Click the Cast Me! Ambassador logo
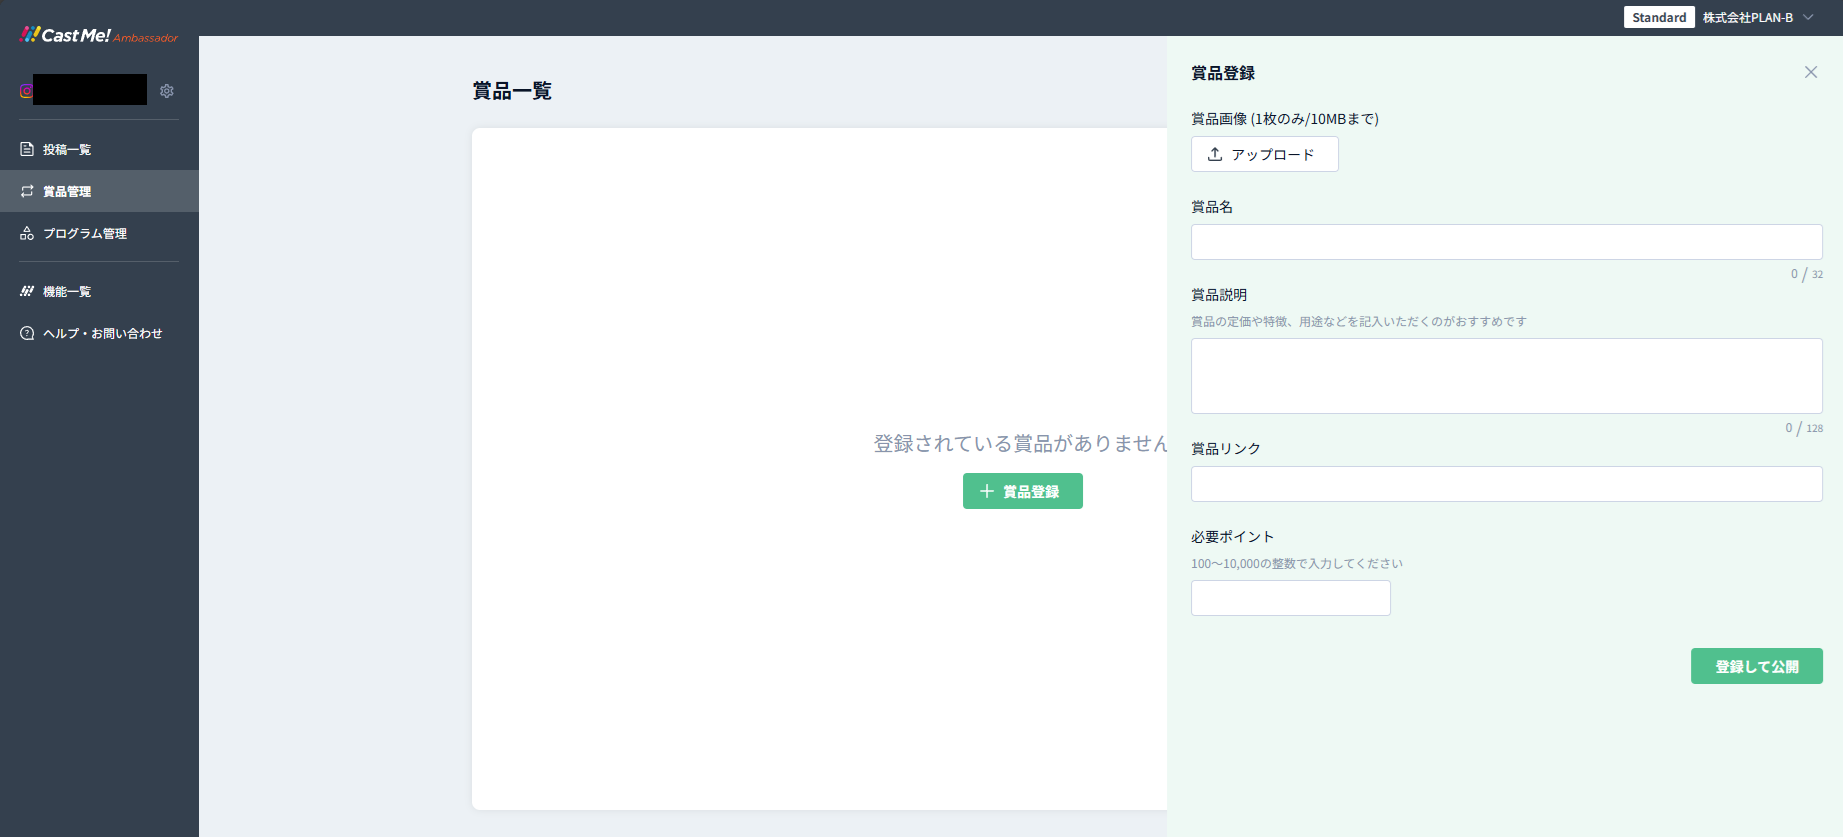Viewport: 1843px width, 837px height. (98, 35)
